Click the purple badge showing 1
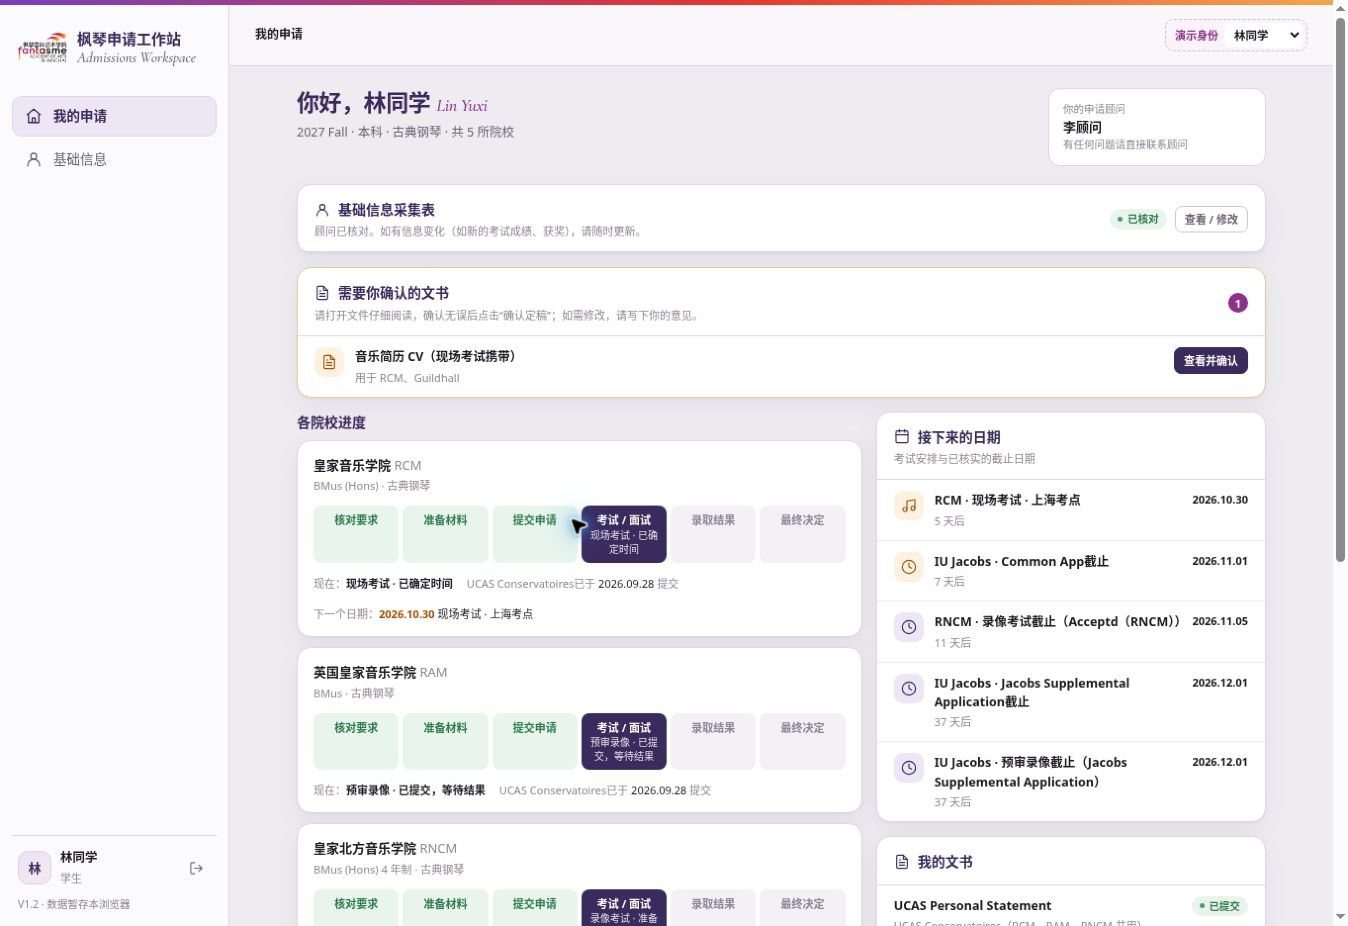Image resolution: width=1348 pixels, height=926 pixels. click(x=1238, y=303)
